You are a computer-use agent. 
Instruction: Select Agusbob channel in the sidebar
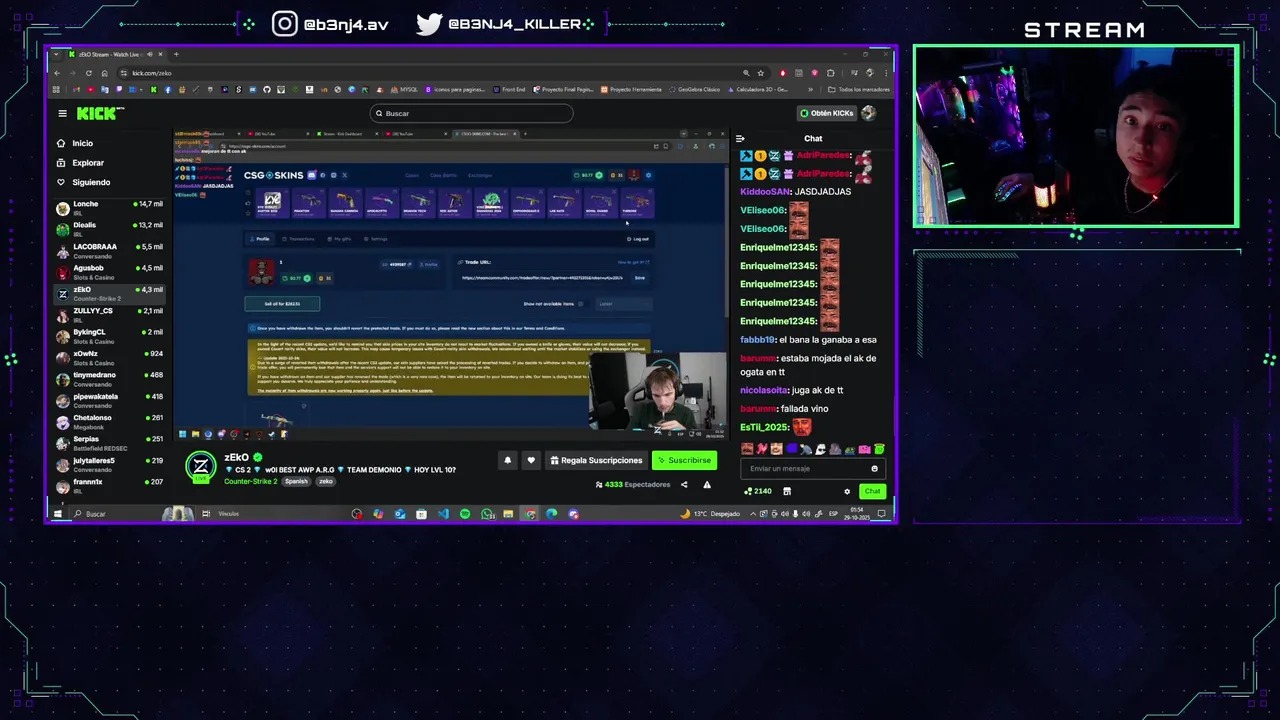pyautogui.click(x=109, y=272)
